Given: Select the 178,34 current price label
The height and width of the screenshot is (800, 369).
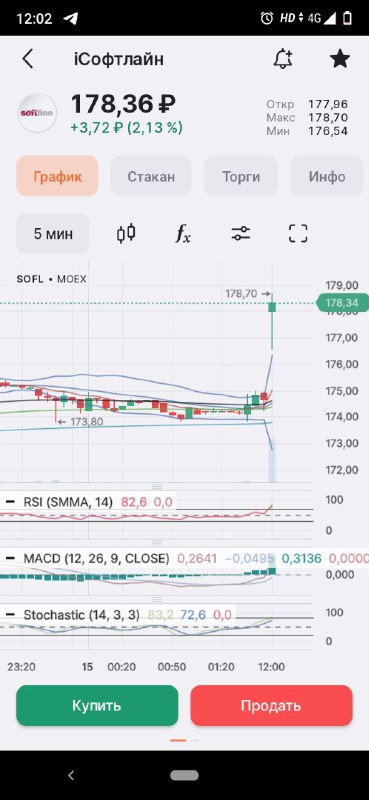Looking at the screenshot, I should pos(343,303).
